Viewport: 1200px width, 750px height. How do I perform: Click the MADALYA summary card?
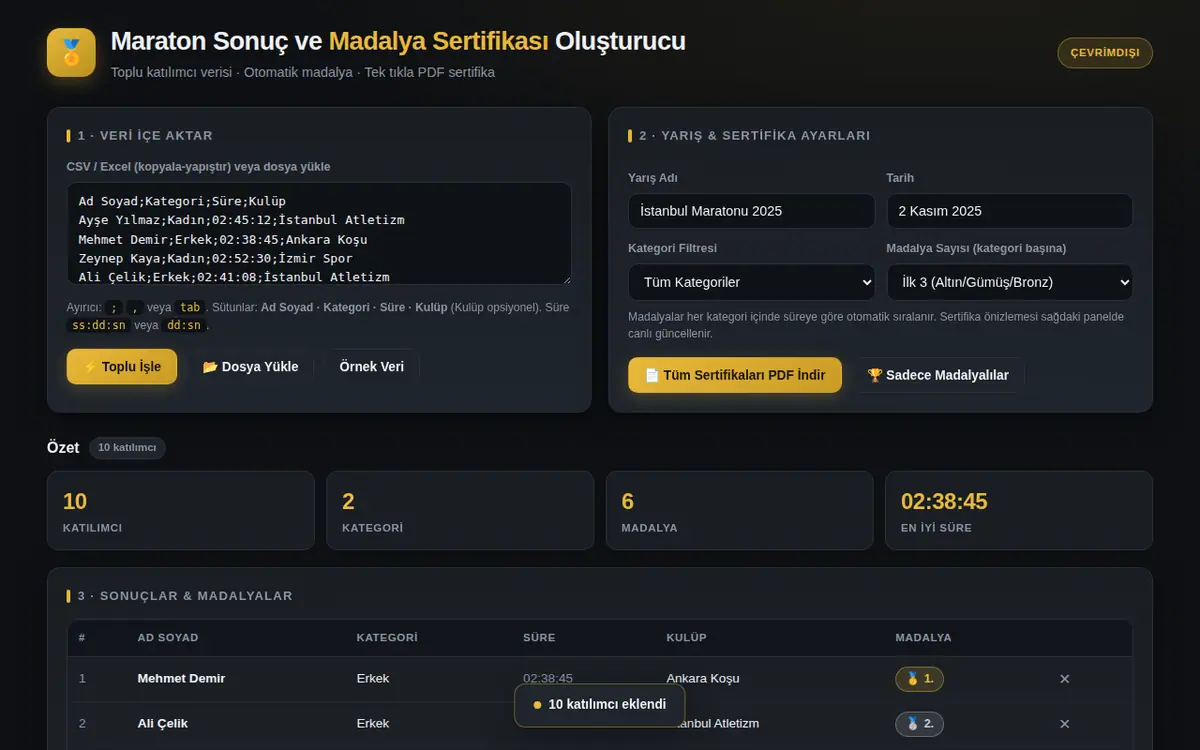point(739,511)
